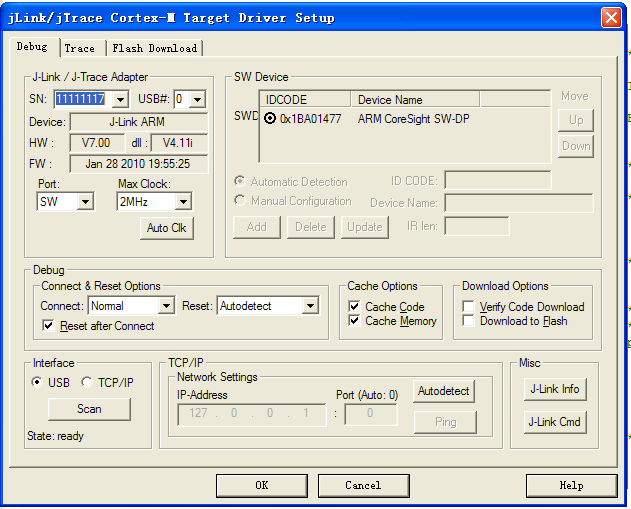This screenshot has height=509, width=631.
Task: Expand the Max Clock 2MHz dropdown
Action: pyautogui.click(x=183, y=202)
